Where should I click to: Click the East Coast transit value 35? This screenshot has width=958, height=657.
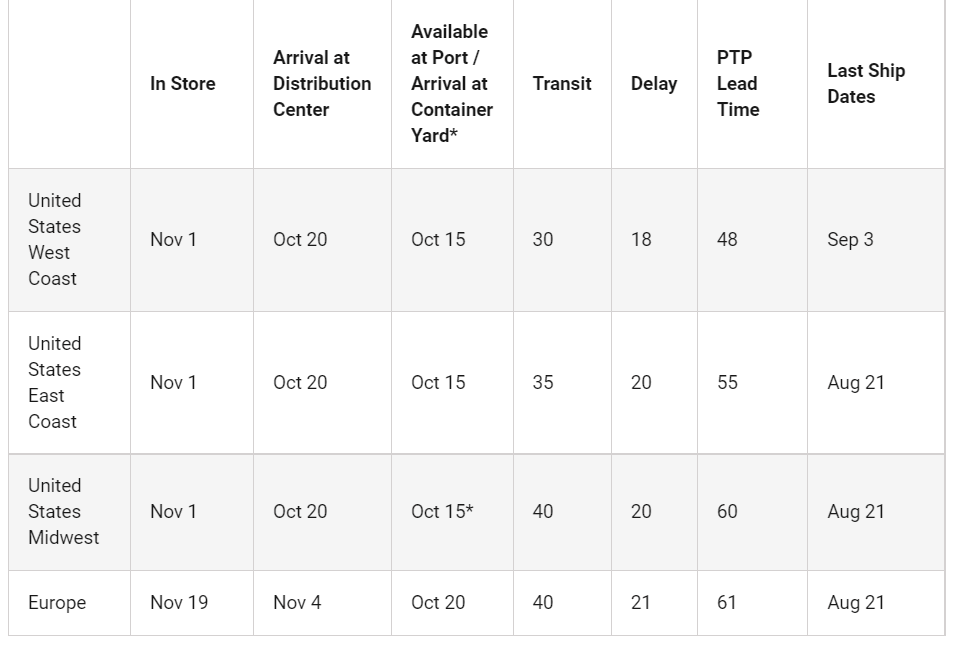pyautogui.click(x=543, y=383)
